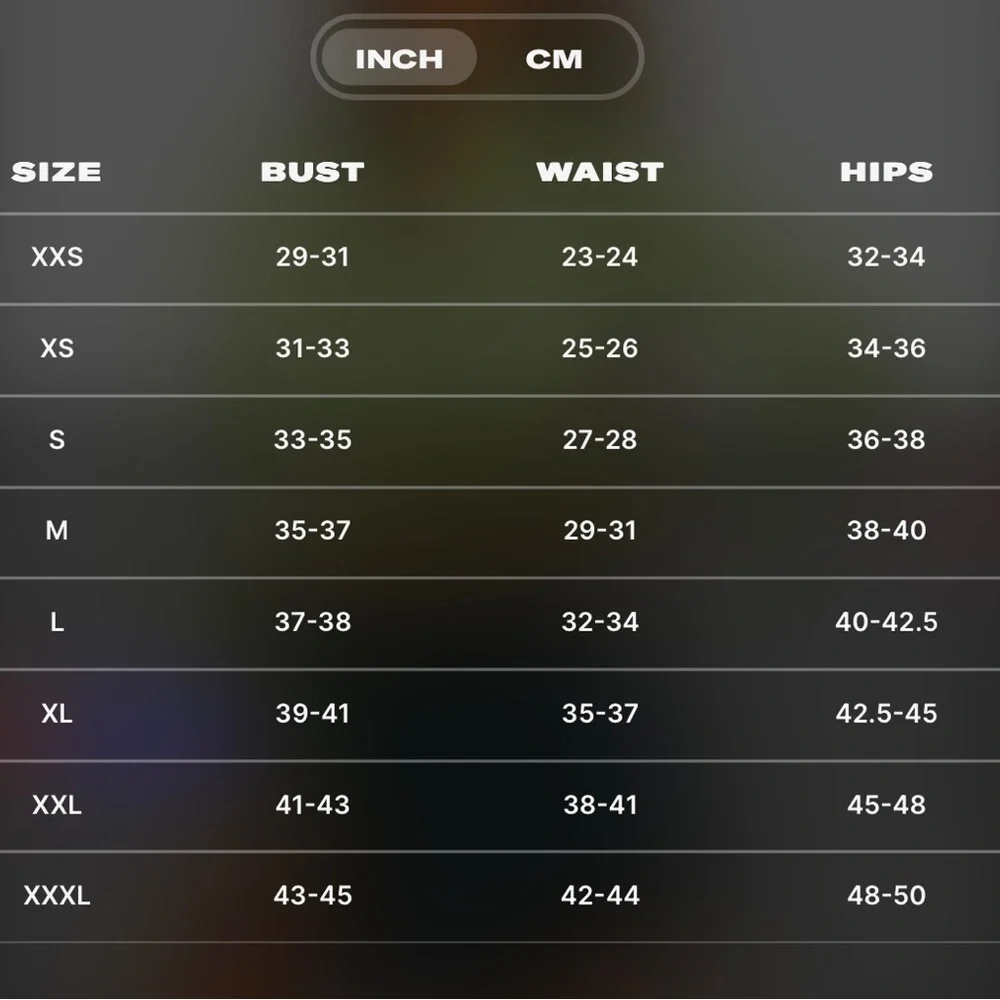The height and width of the screenshot is (1000, 1000).
Task: Click the HIPS column header
Action: tap(886, 172)
